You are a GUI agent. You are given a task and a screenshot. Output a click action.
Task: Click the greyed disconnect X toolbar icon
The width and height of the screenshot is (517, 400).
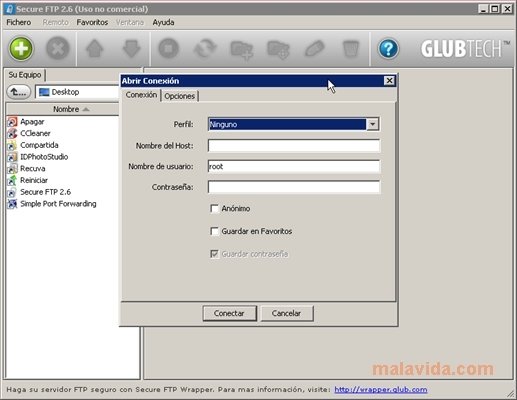tap(57, 49)
